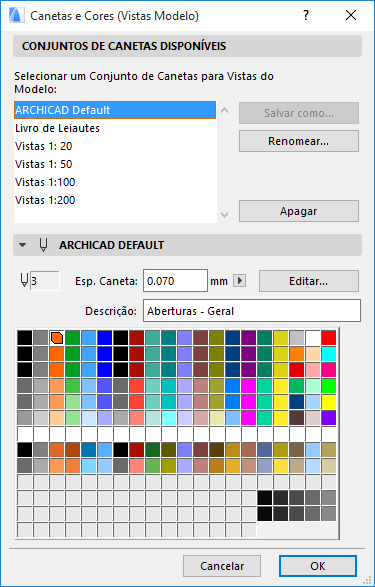Confirm changes with the OK button
This screenshot has width=375, height=587.
point(318,566)
